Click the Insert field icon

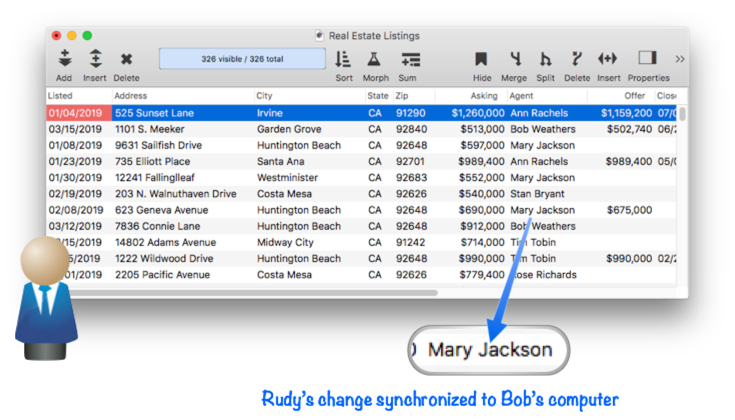point(608,59)
